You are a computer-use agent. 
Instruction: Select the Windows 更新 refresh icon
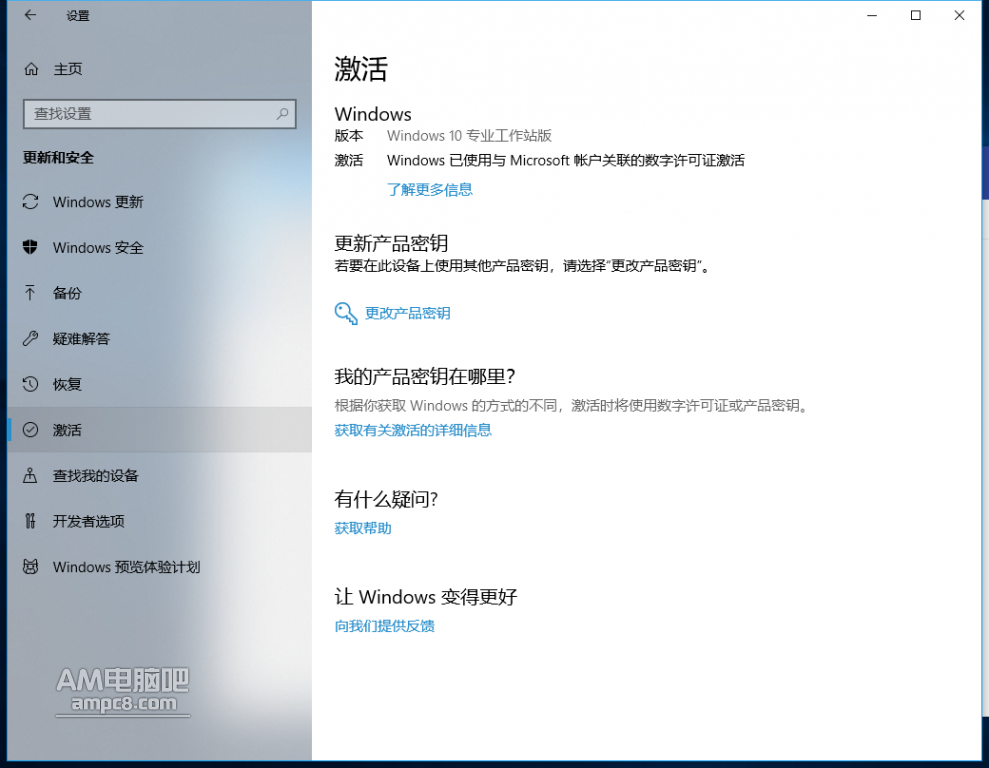click(30, 202)
